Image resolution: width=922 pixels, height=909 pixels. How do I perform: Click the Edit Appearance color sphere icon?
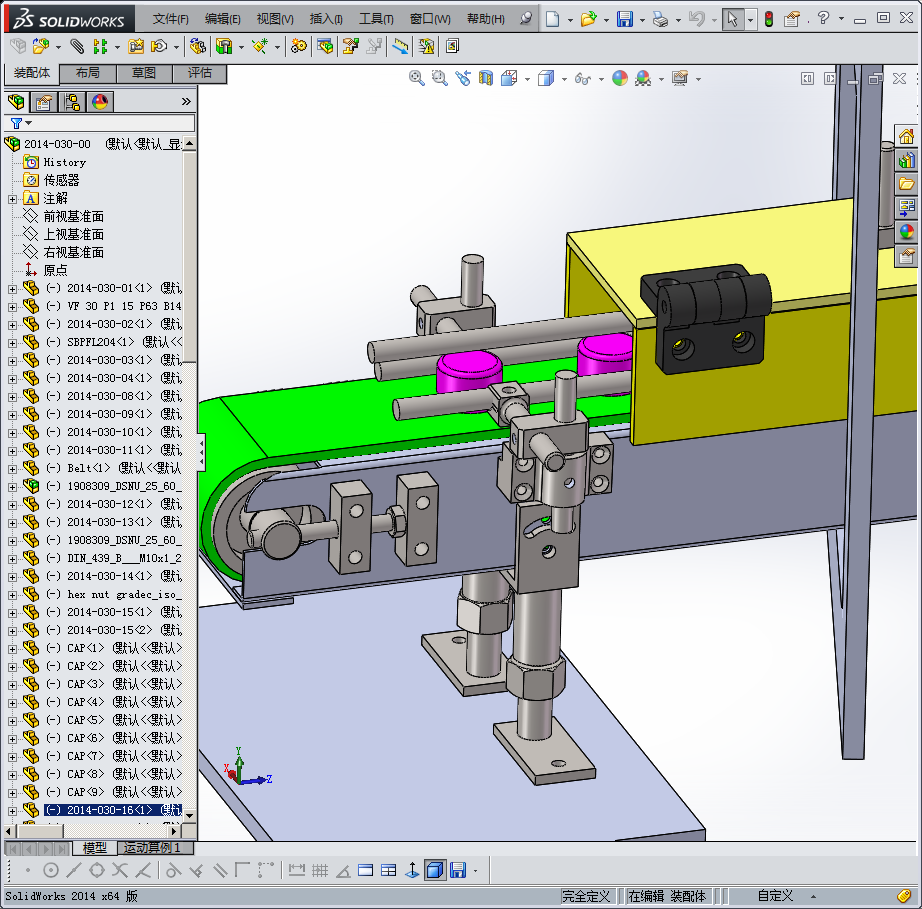coord(620,78)
